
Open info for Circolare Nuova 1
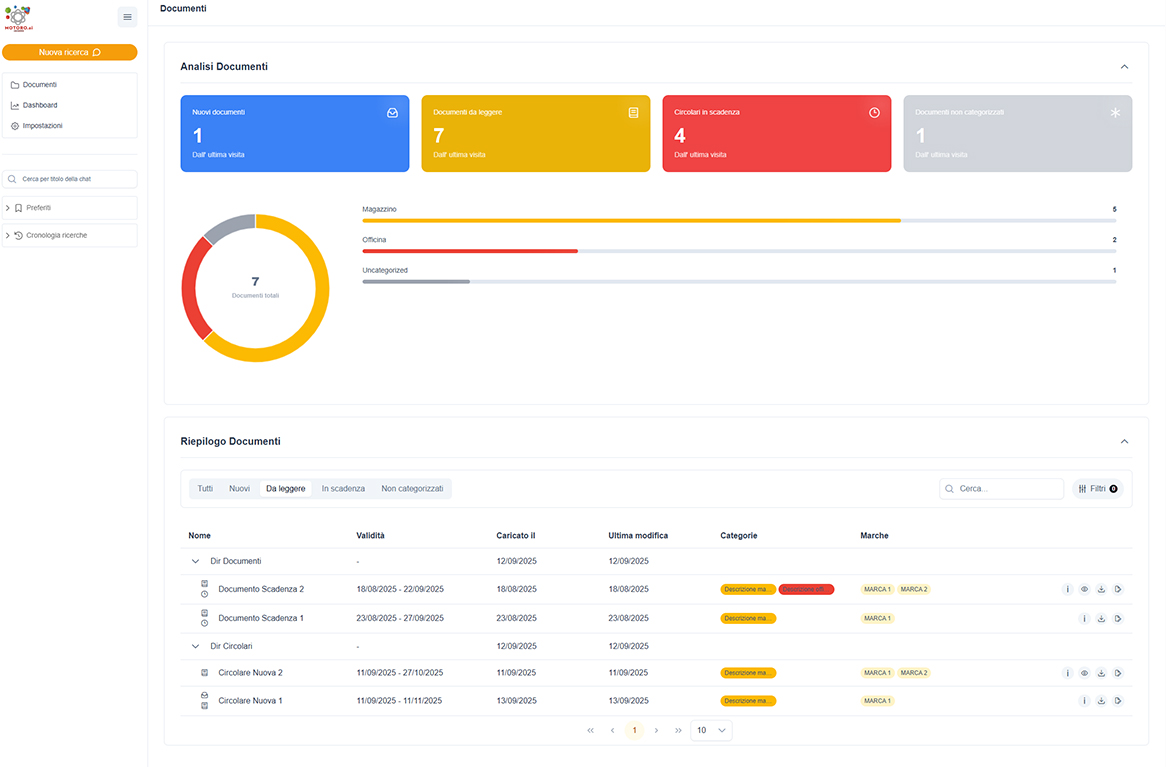[x=1084, y=701]
